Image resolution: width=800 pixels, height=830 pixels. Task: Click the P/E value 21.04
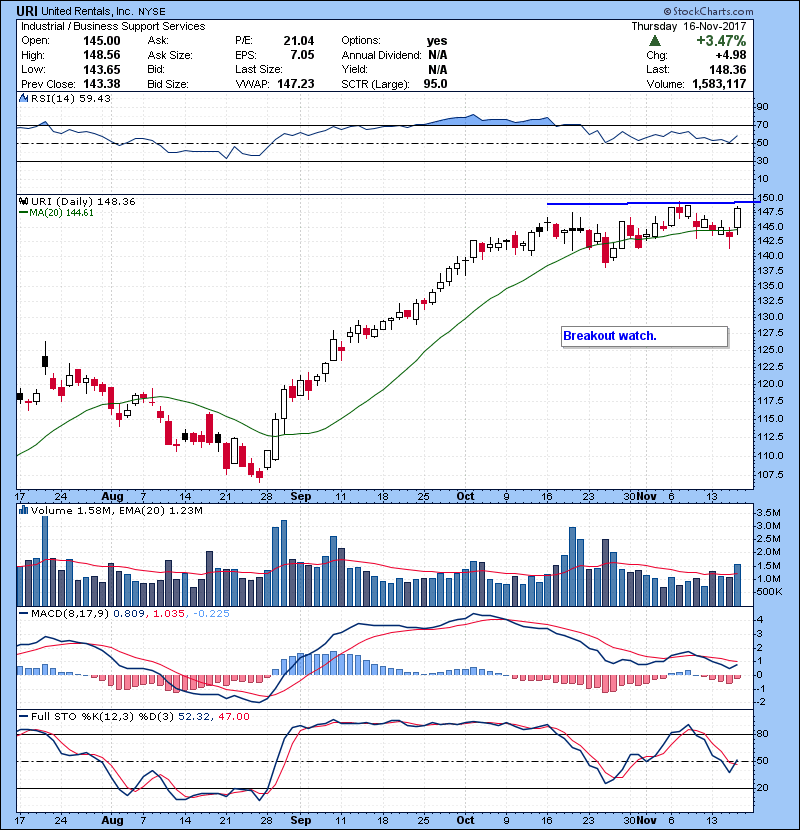[x=299, y=41]
